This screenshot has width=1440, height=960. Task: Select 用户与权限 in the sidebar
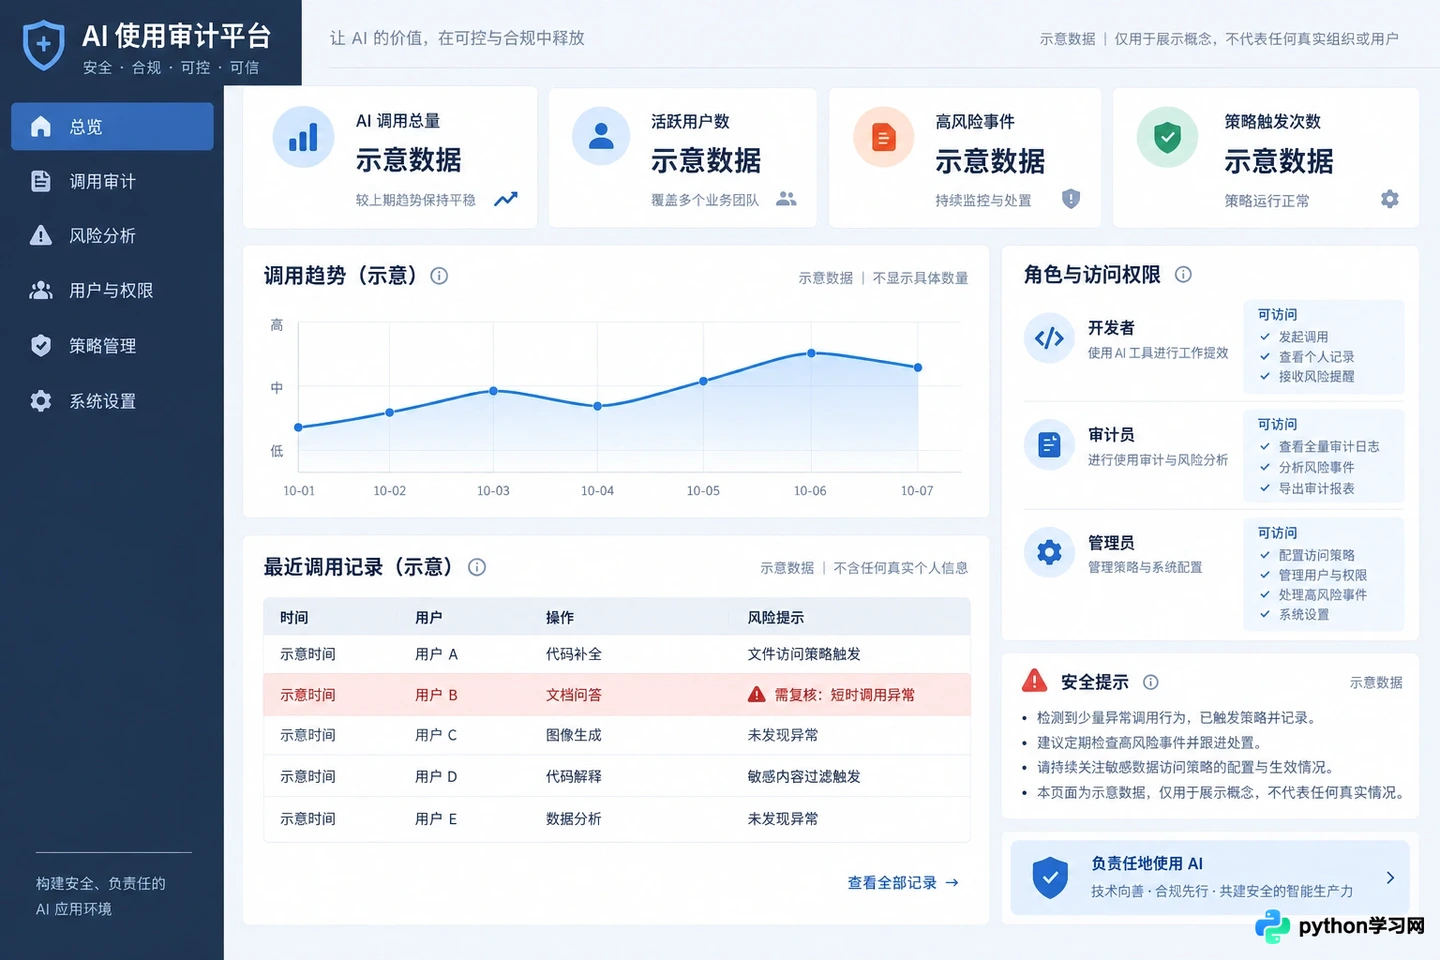coord(112,290)
